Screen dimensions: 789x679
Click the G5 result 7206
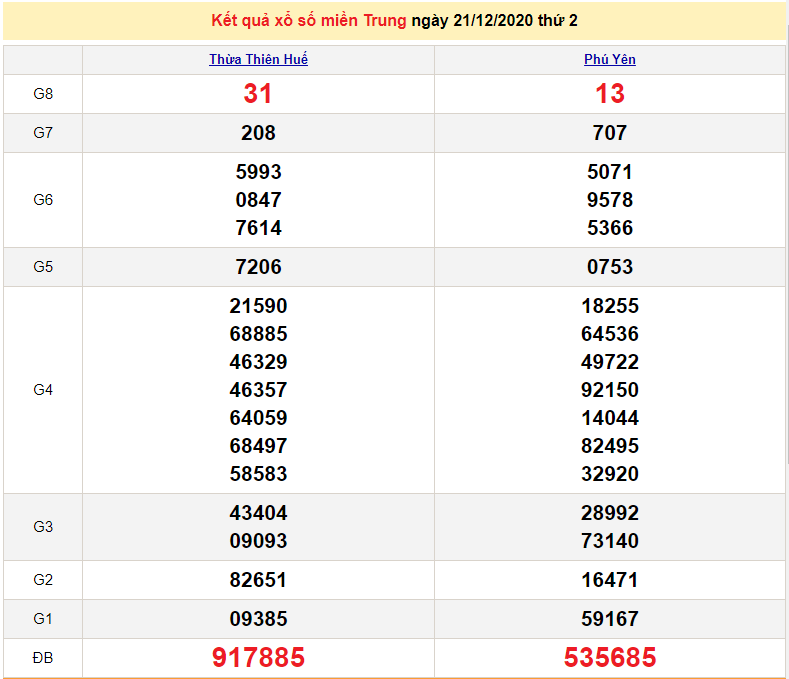258,267
